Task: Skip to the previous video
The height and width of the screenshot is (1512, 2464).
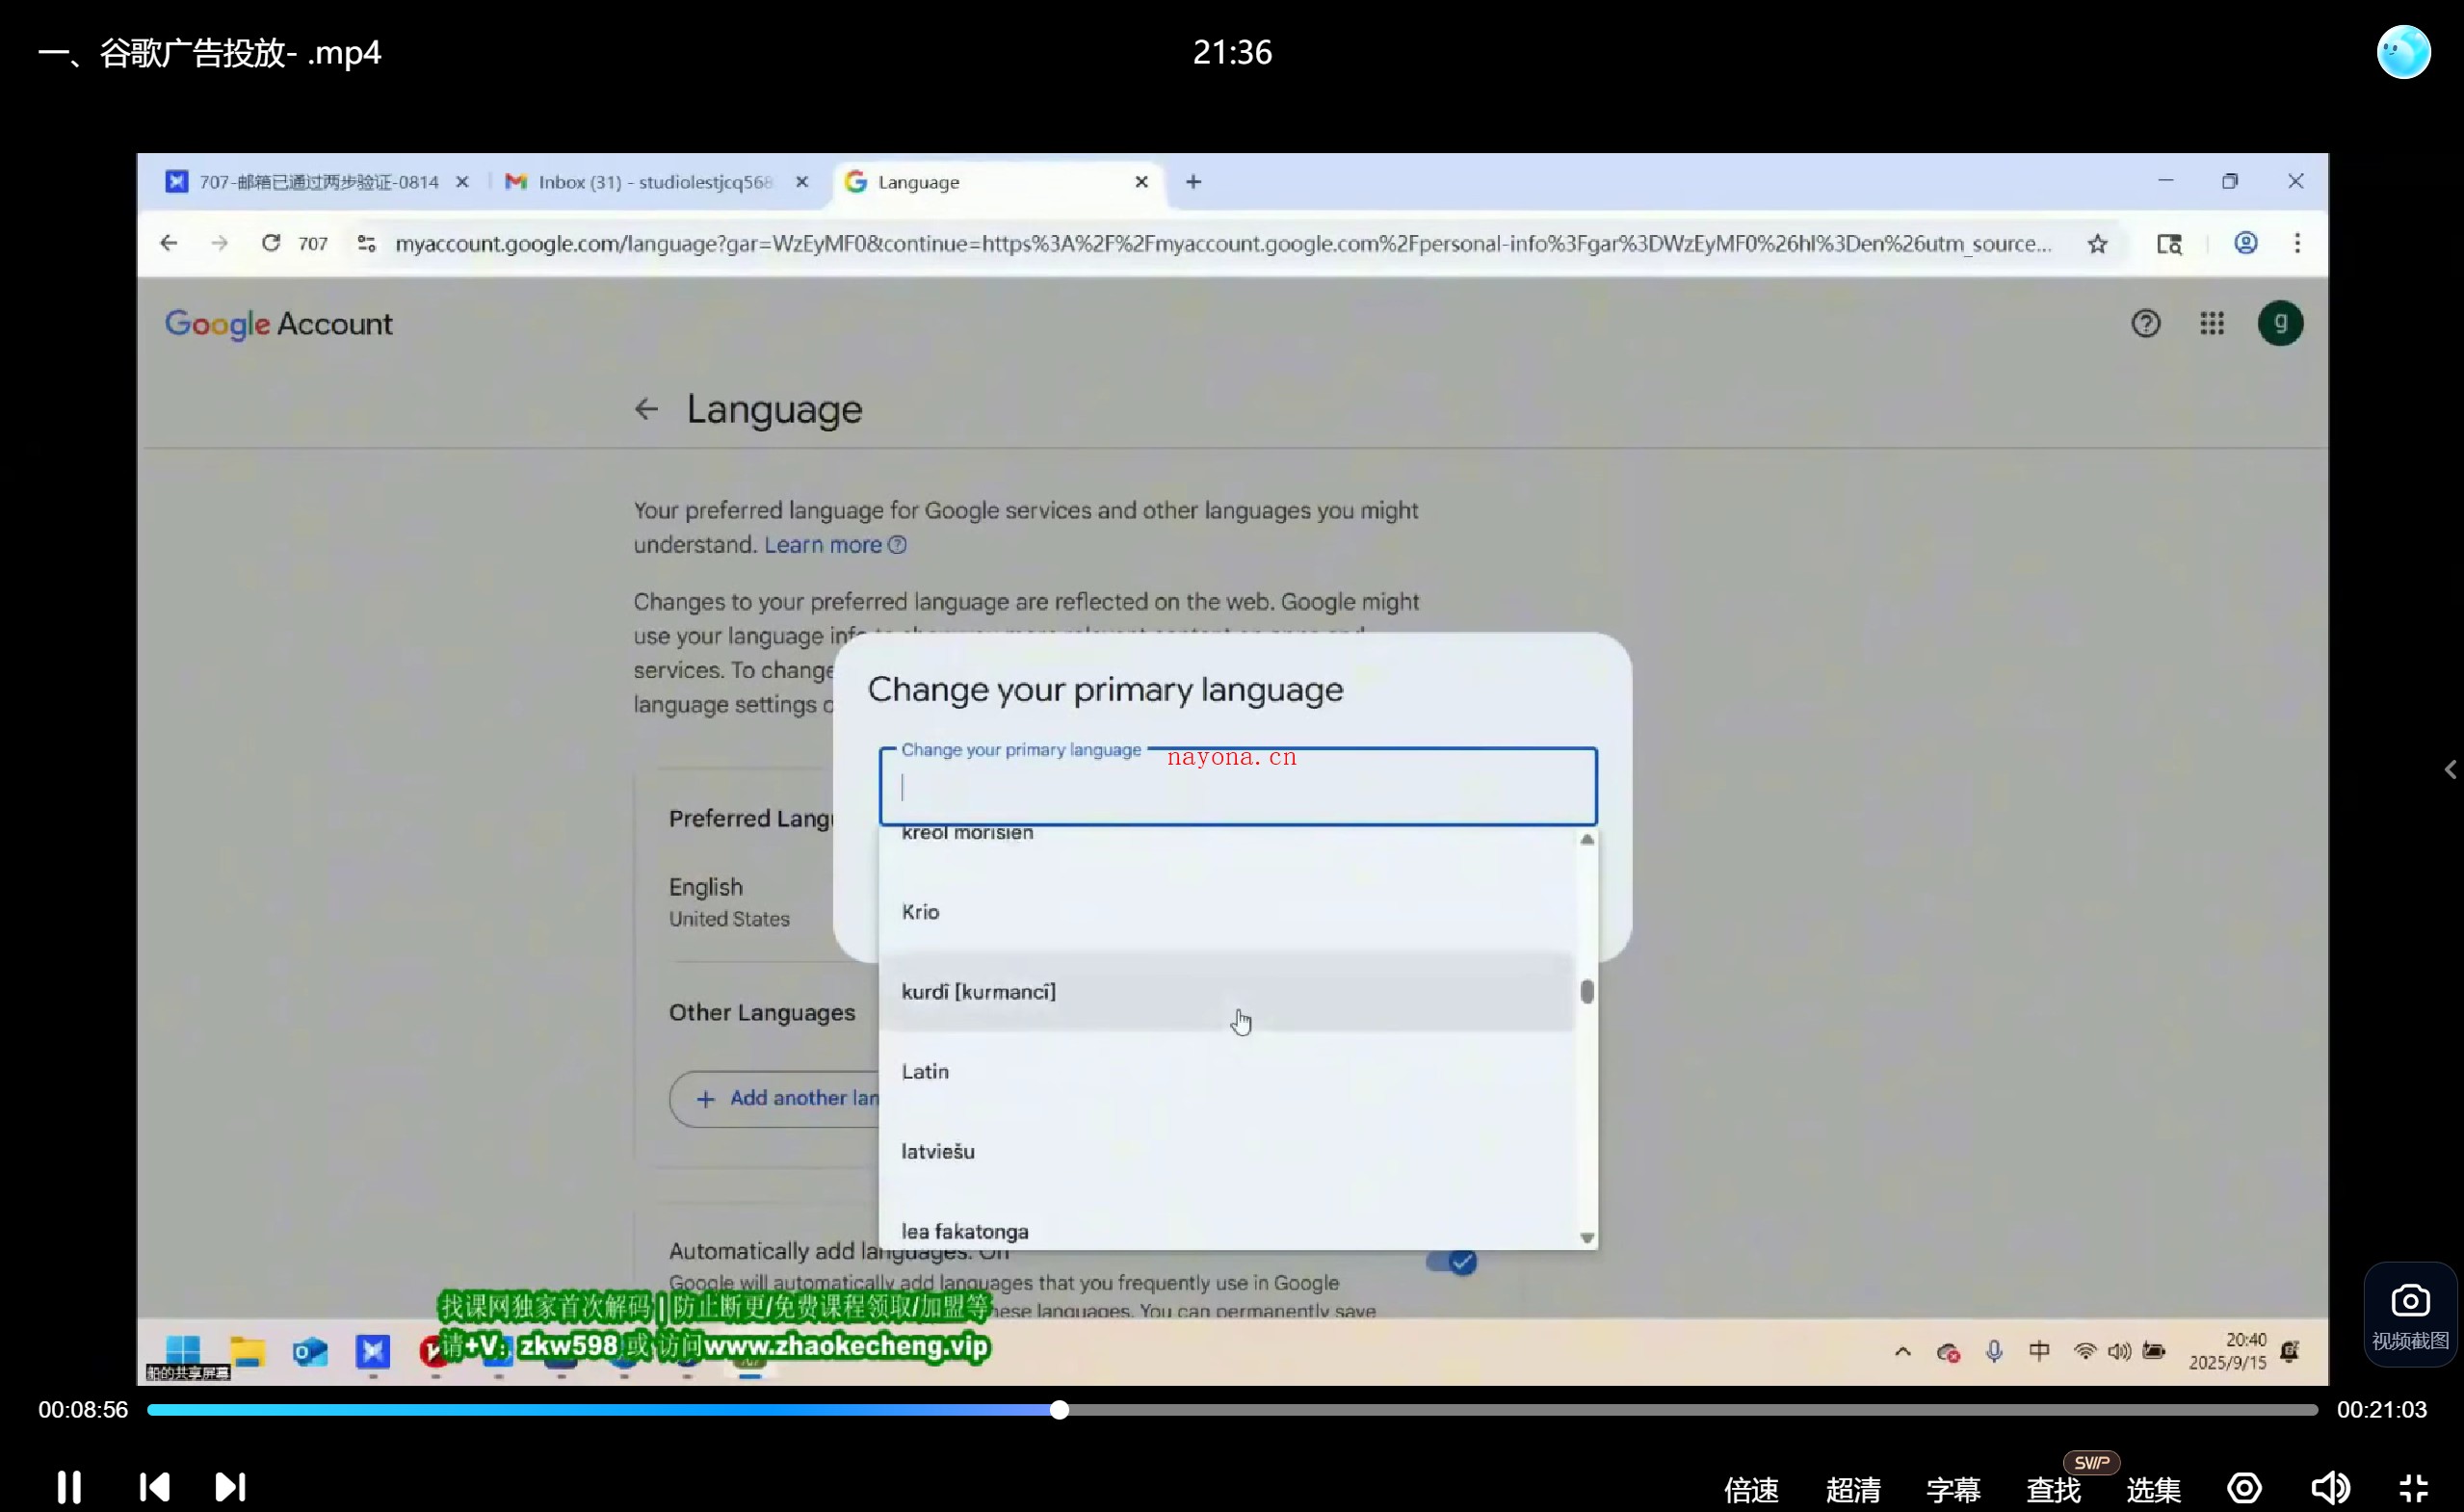Action: 154,1487
